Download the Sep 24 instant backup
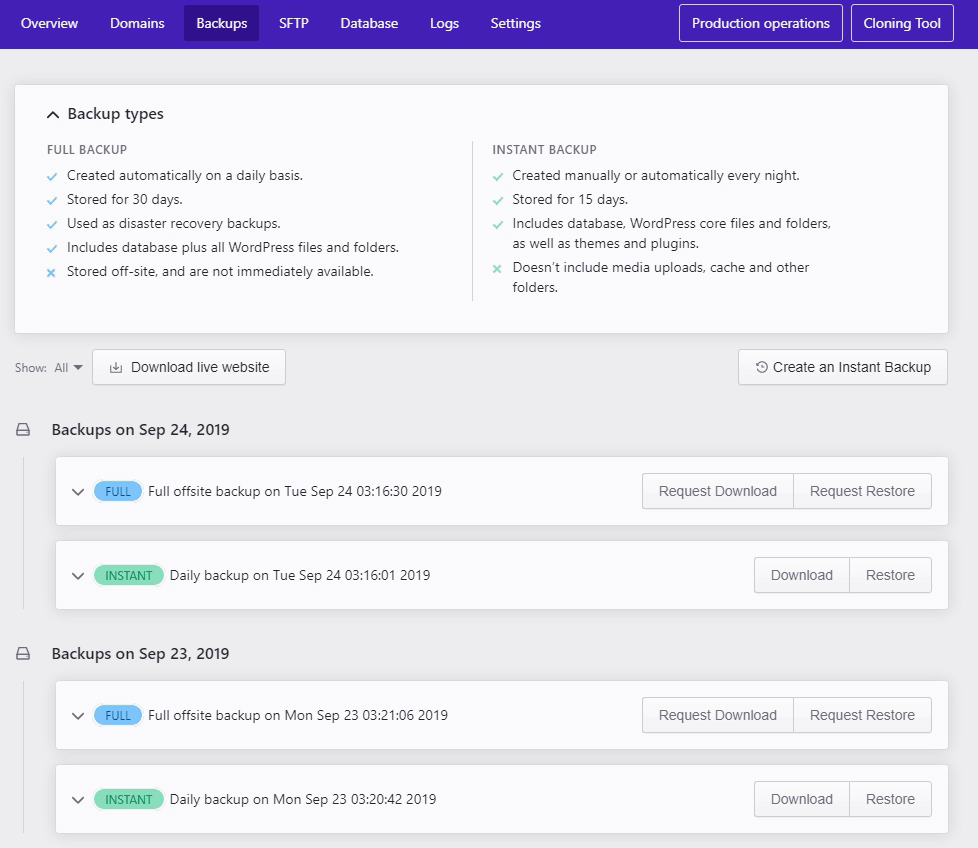 pyautogui.click(x=801, y=575)
